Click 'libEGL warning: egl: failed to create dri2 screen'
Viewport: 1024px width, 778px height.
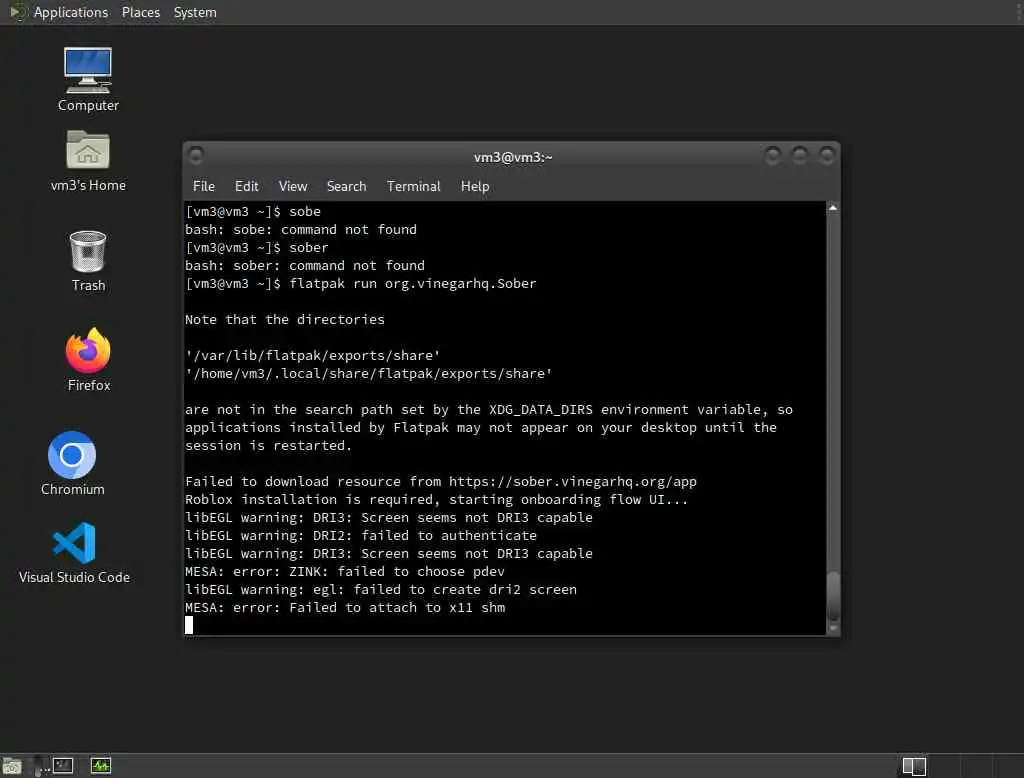coord(381,589)
